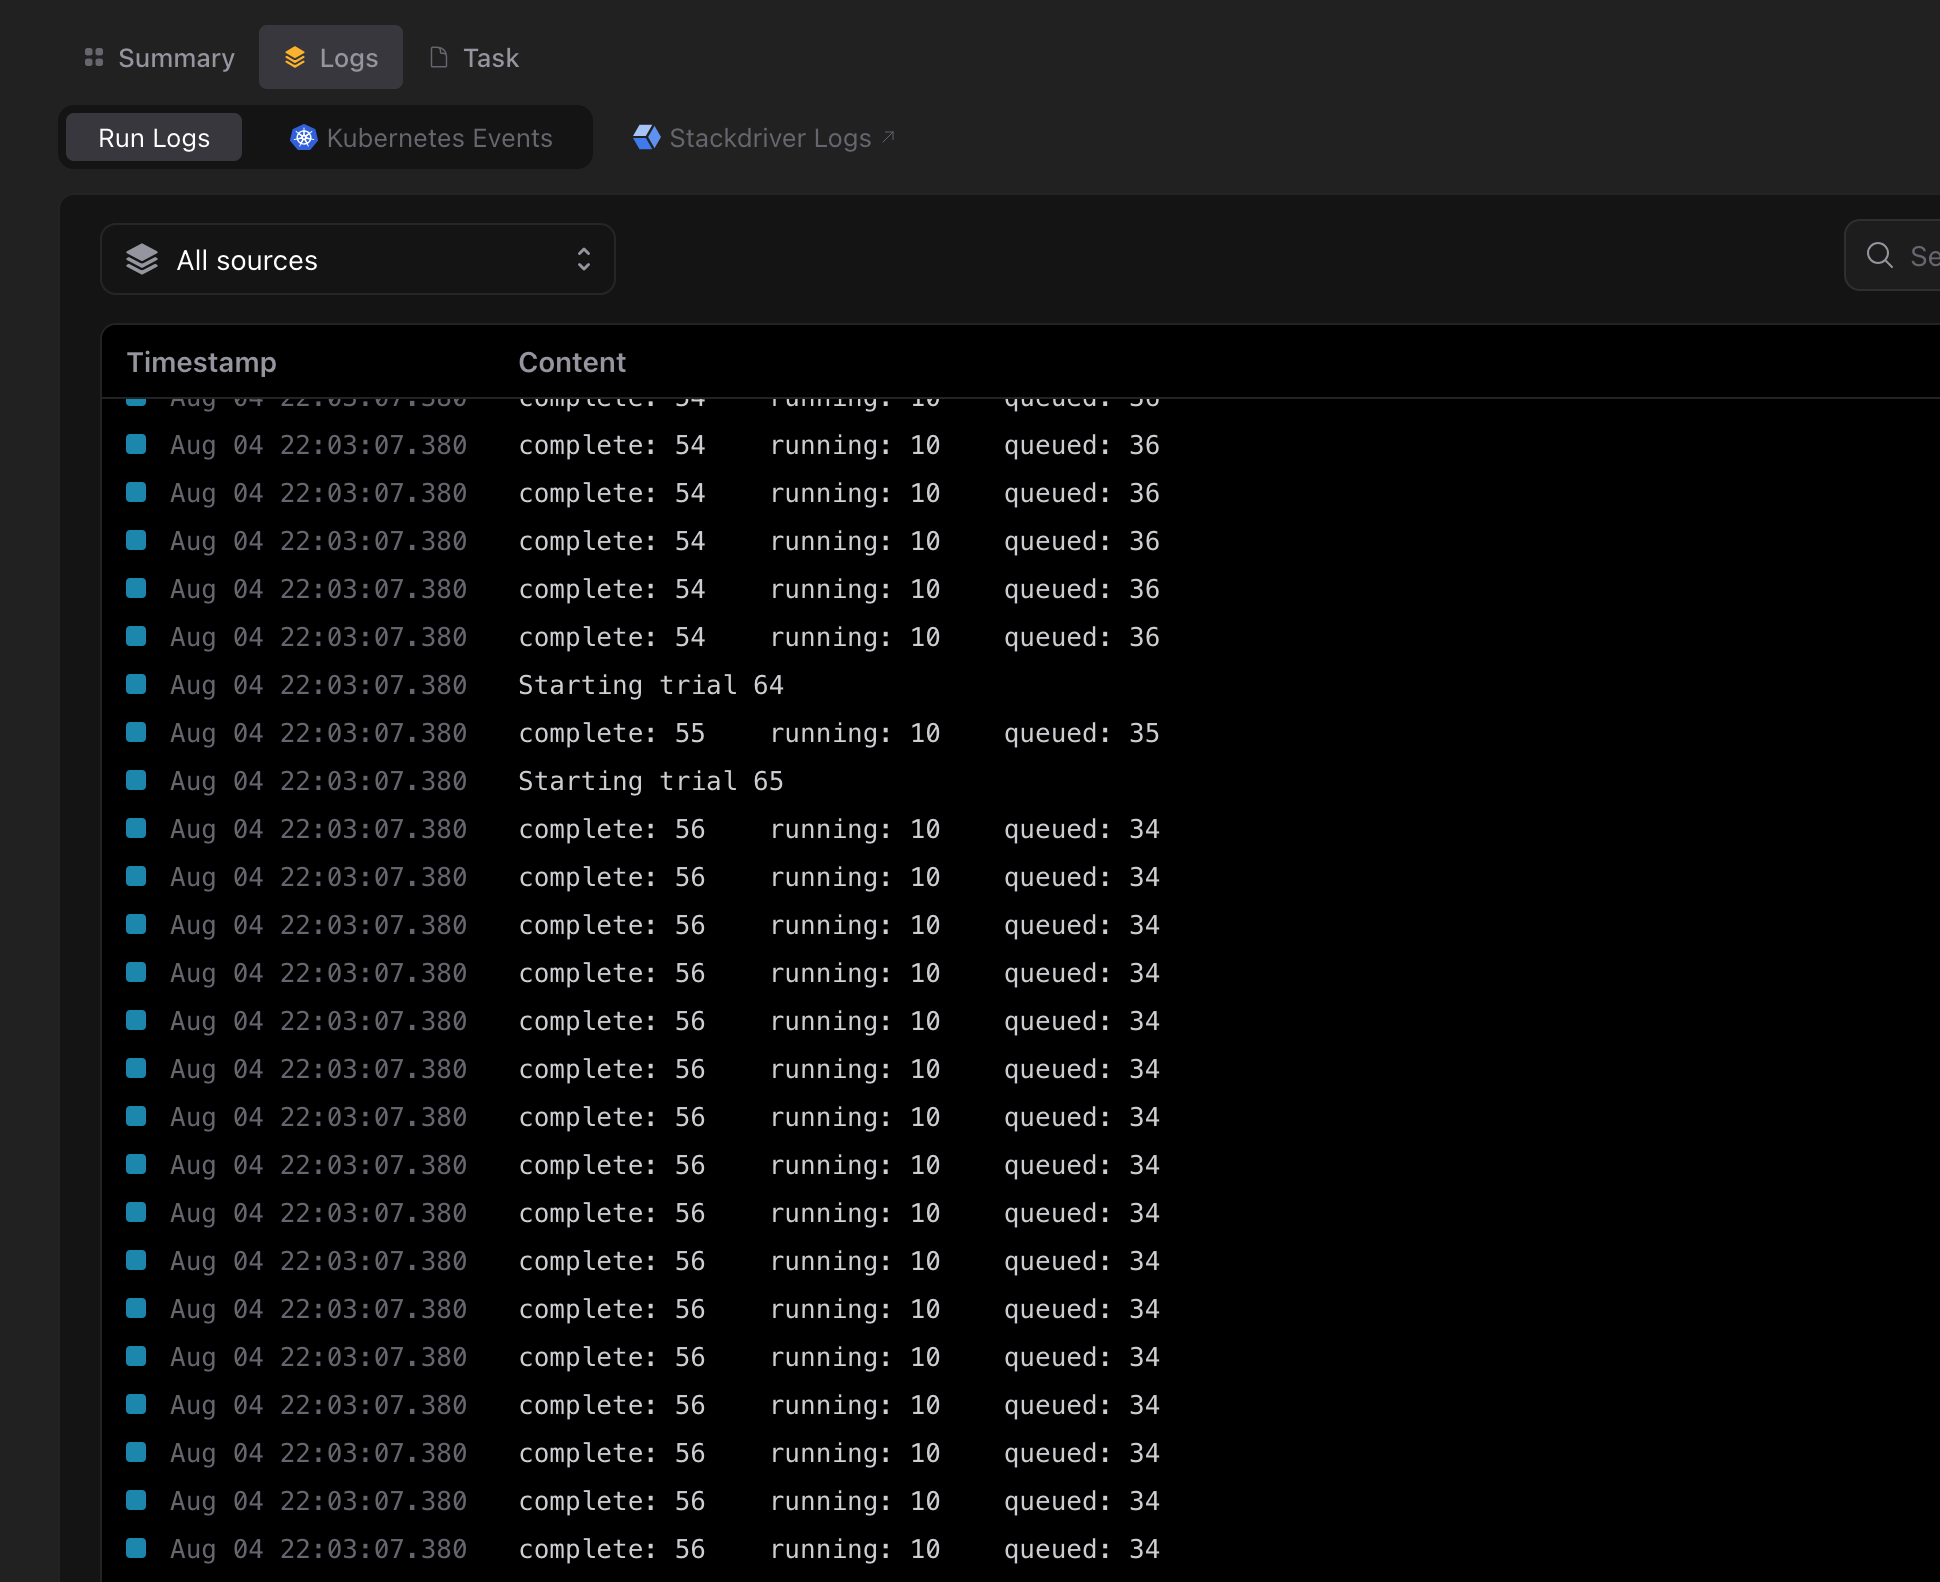Click the Content column header
The image size is (1940, 1582).
pyautogui.click(x=572, y=362)
